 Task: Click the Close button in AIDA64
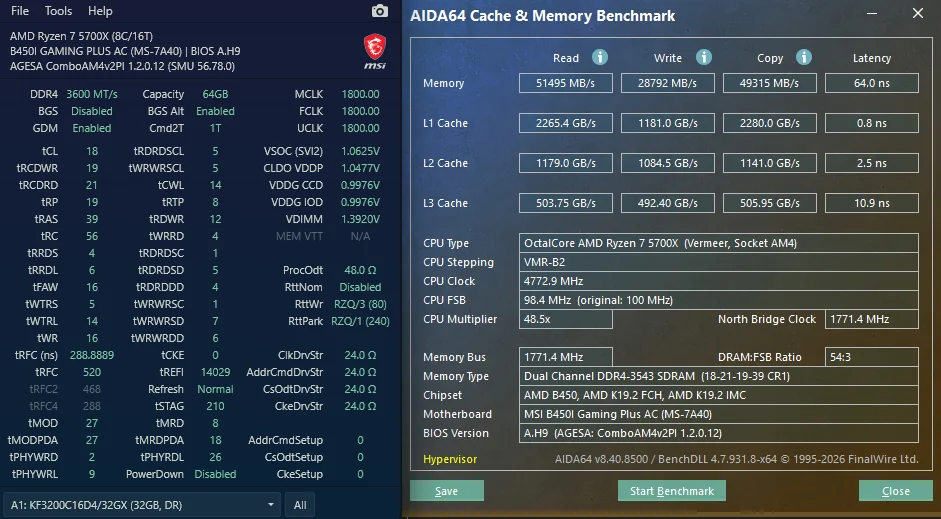pyautogui.click(x=895, y=491)
